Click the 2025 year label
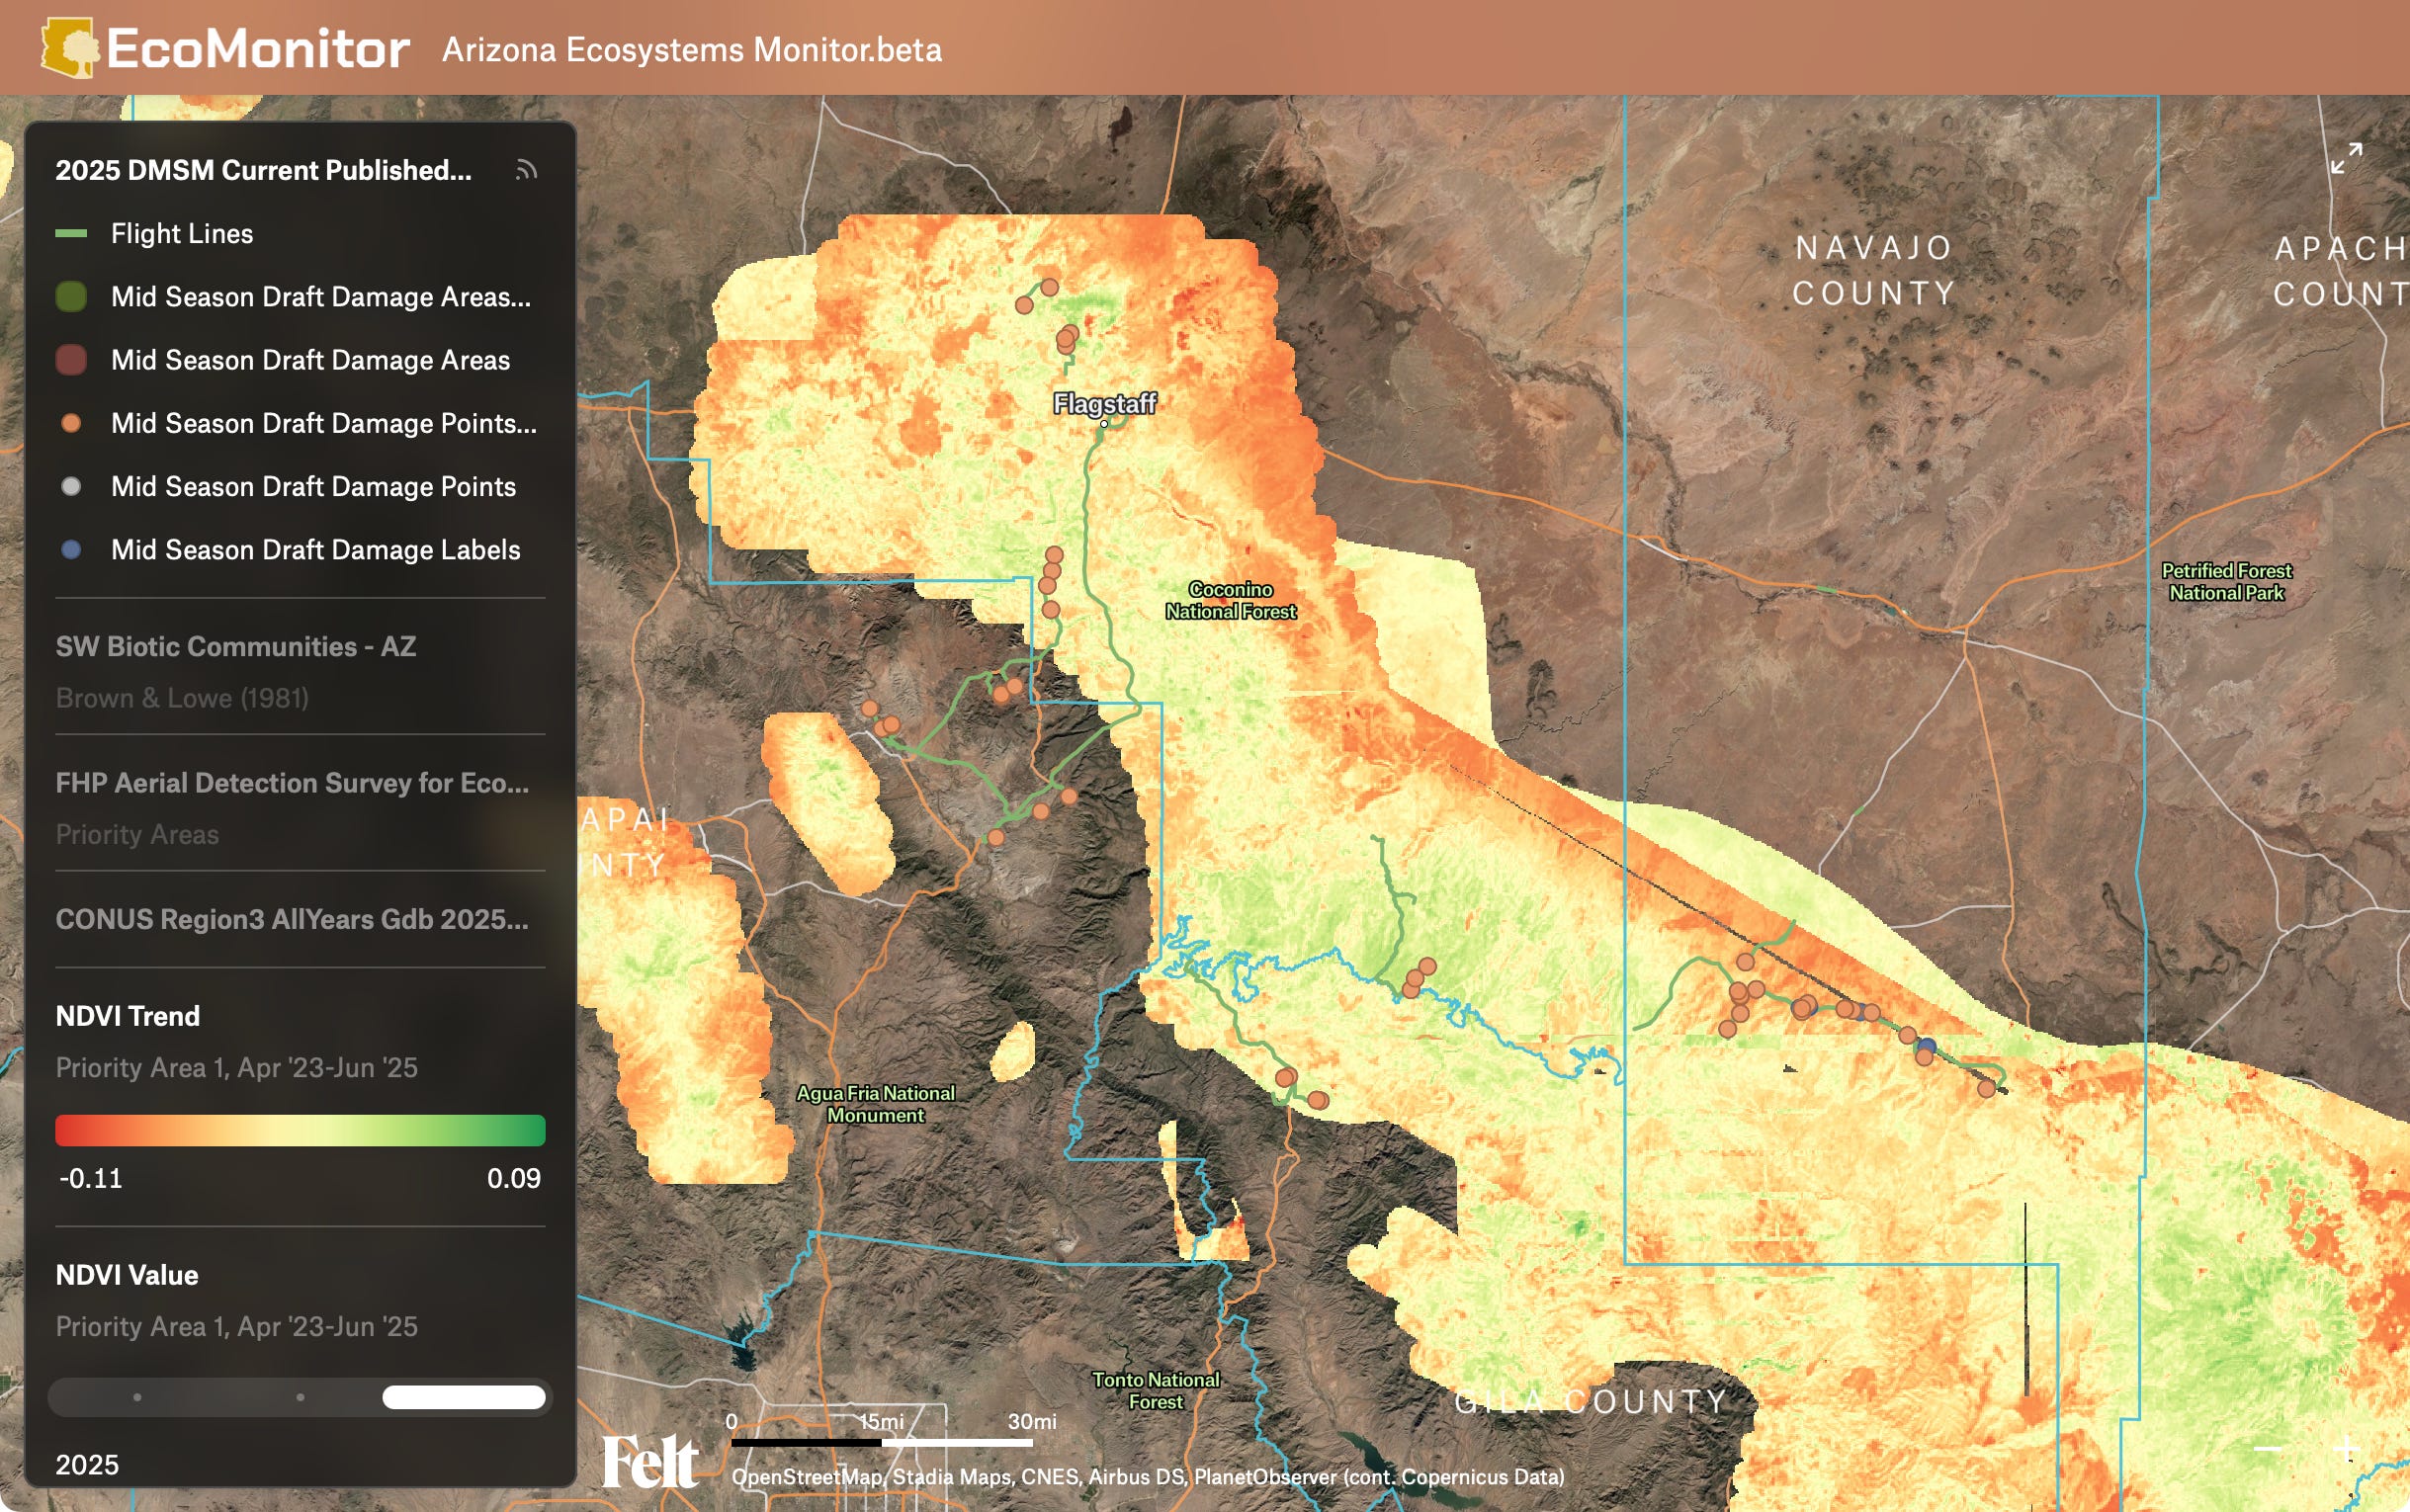This screenshot has height=1512, width=2410. point(87,1464)
